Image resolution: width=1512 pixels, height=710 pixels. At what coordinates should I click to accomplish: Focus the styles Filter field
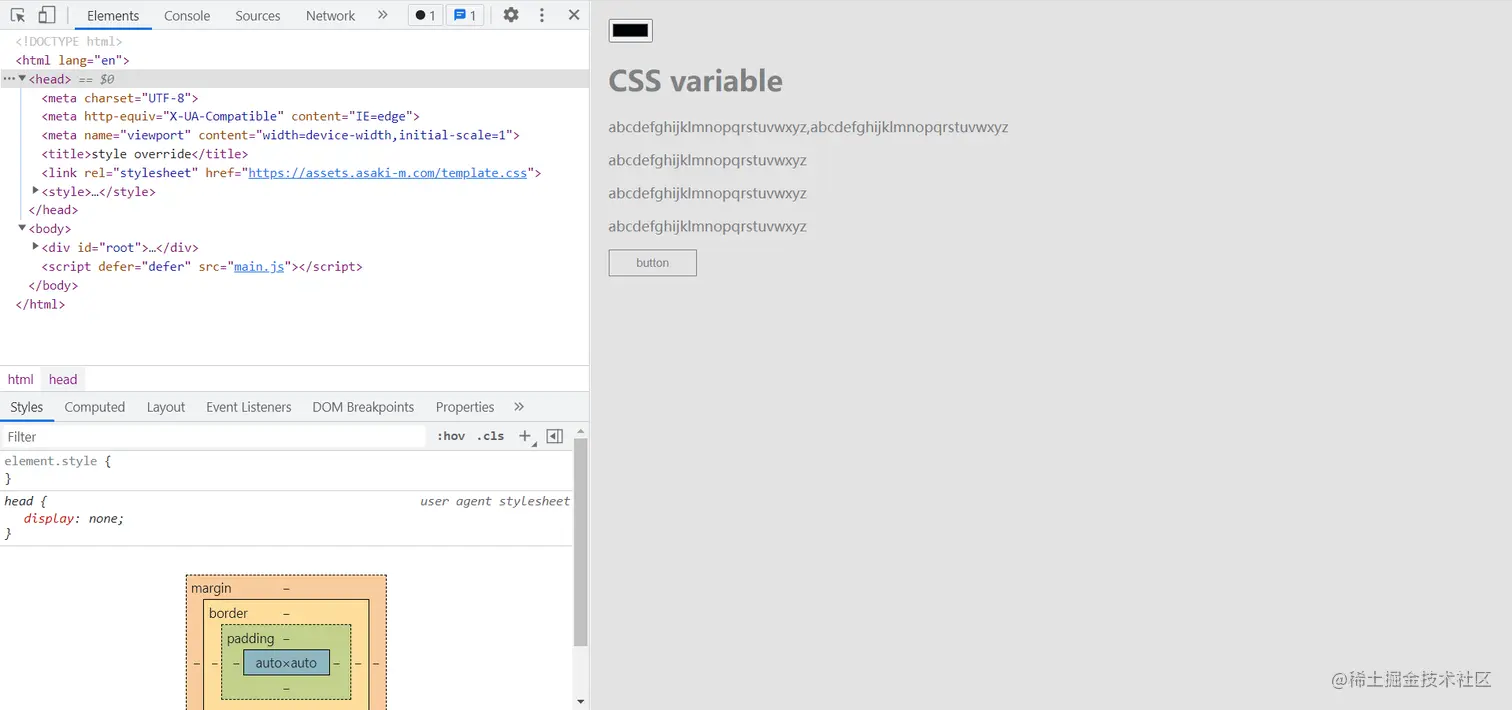pos(213,437)
